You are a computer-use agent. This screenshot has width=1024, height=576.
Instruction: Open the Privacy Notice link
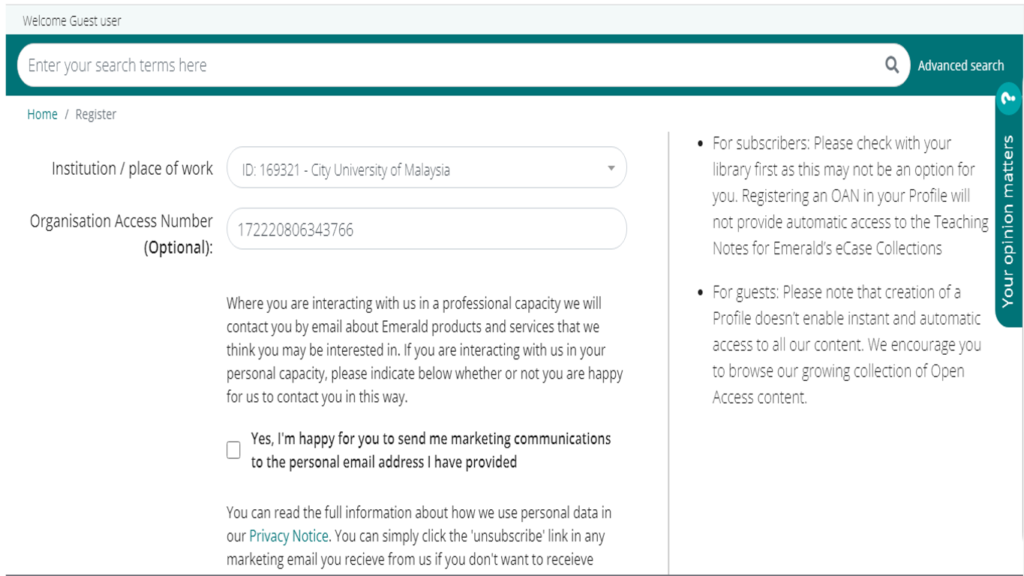pos(289,536)
